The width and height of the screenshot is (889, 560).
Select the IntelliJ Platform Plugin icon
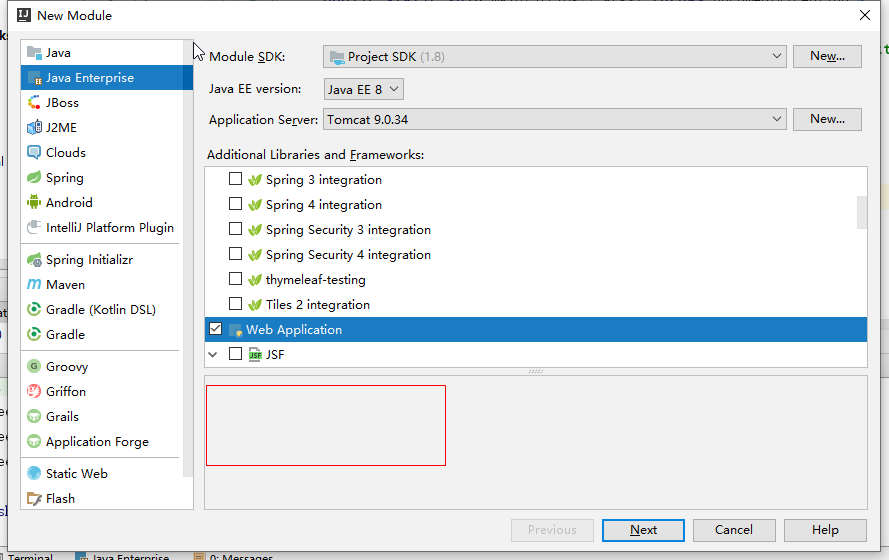(34, 227)
